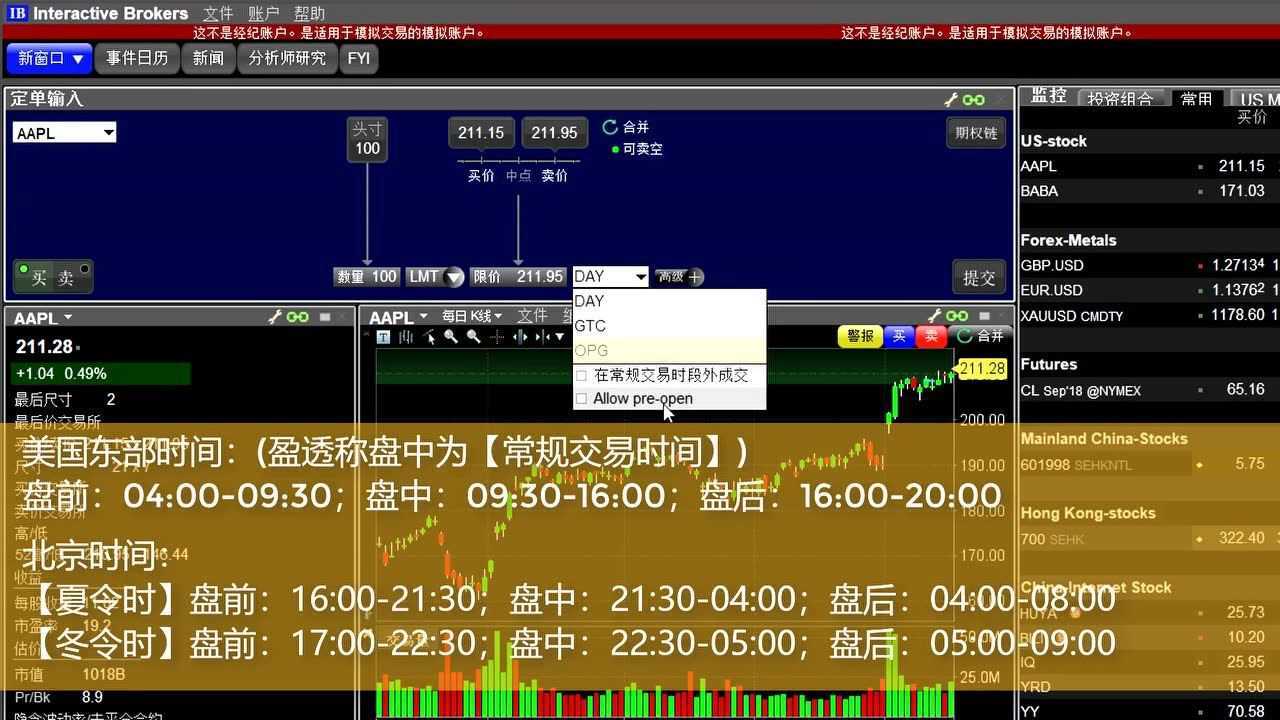Select XAUUSD CMDTY row in watchlist
This screenshot has height=720, width=1280.
1149,315
